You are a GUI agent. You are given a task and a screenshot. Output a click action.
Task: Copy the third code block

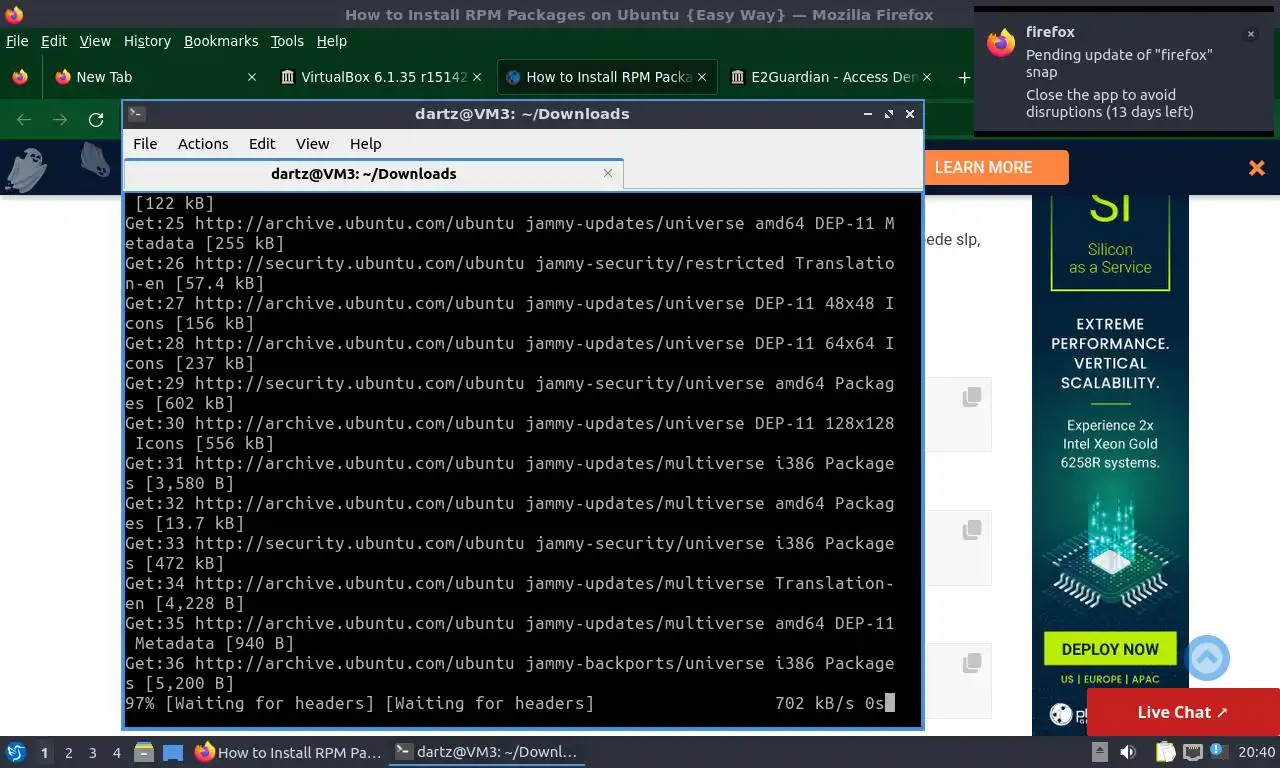coord(971,663)
